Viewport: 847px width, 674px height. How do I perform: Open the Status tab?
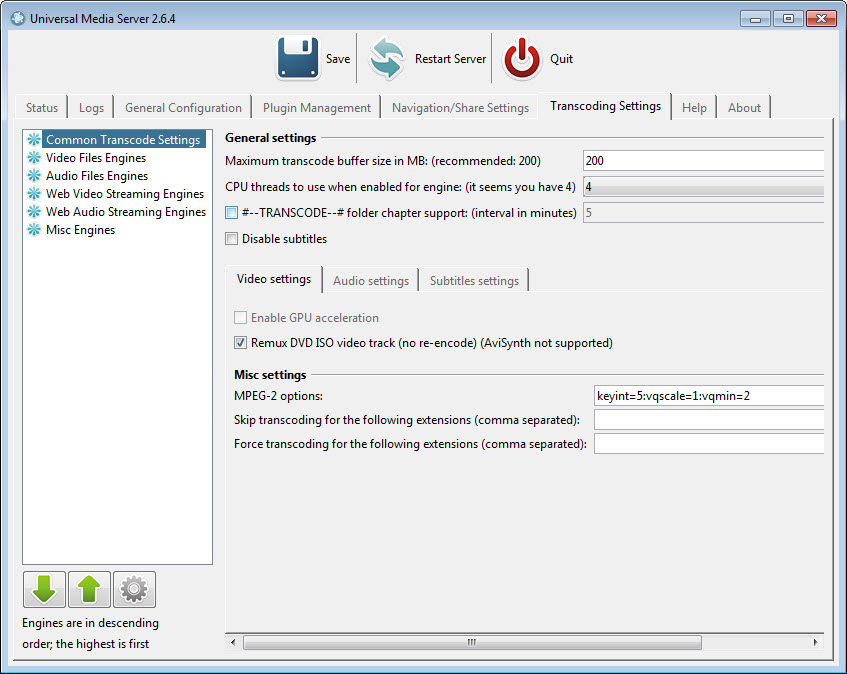[x=42, y=107]
